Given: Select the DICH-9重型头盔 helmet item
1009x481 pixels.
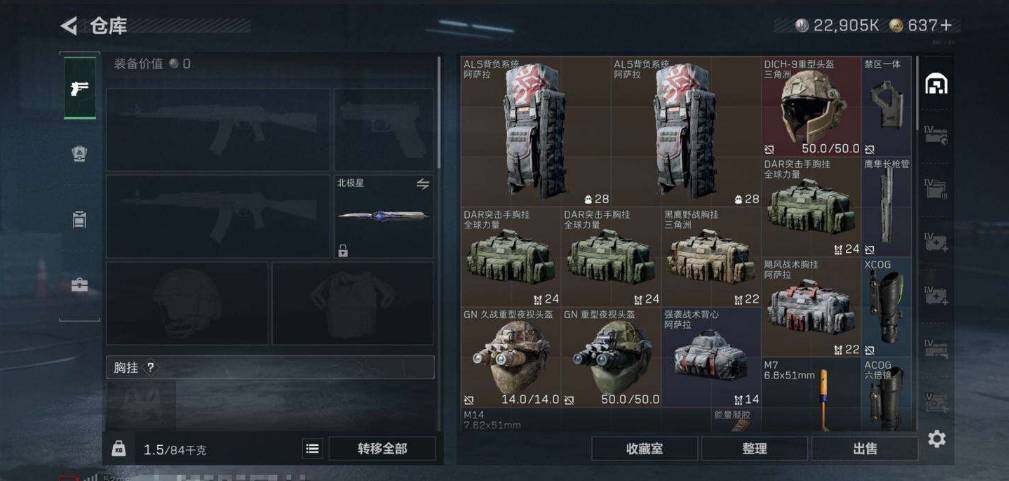Looking at the screenshot, I should 811,107.
